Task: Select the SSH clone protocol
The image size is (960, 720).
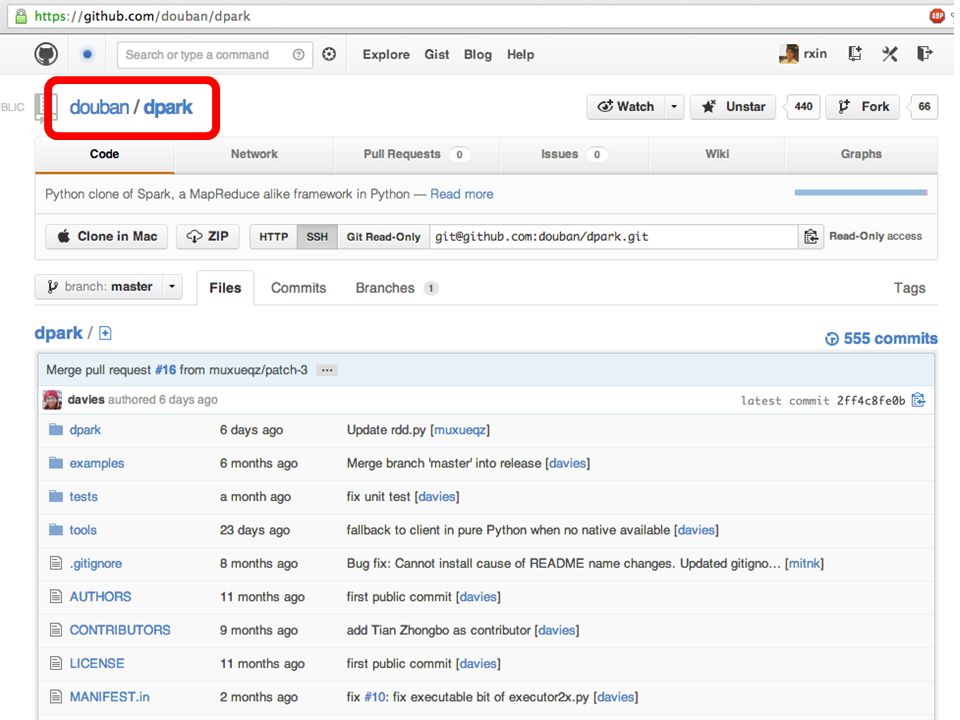Action: click(317, 236)
